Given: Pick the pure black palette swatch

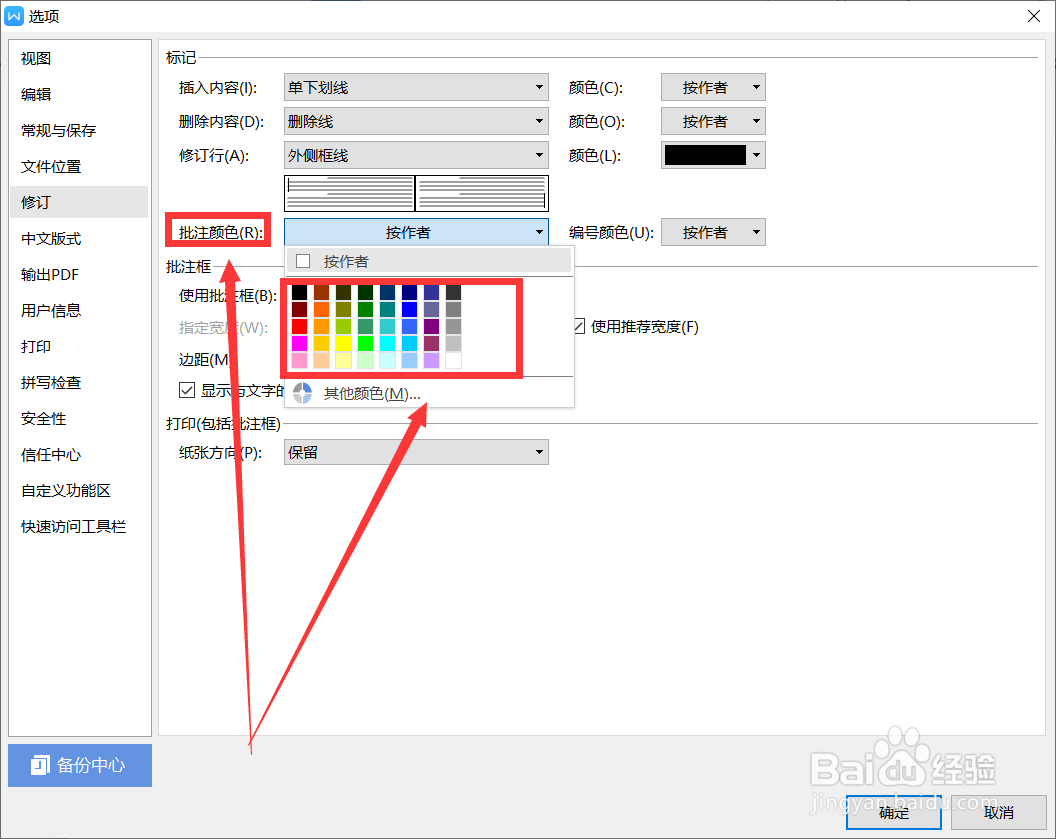Looking at the screenshot, I should pos(300,292).
